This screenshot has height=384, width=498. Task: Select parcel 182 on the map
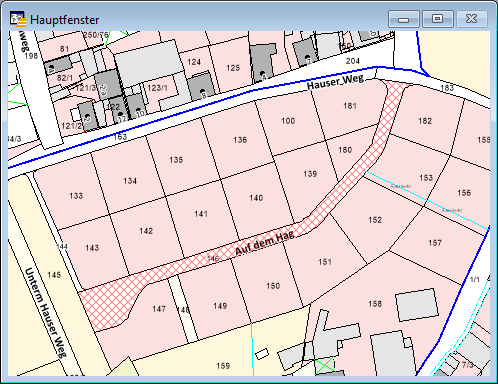coord(425,121)
